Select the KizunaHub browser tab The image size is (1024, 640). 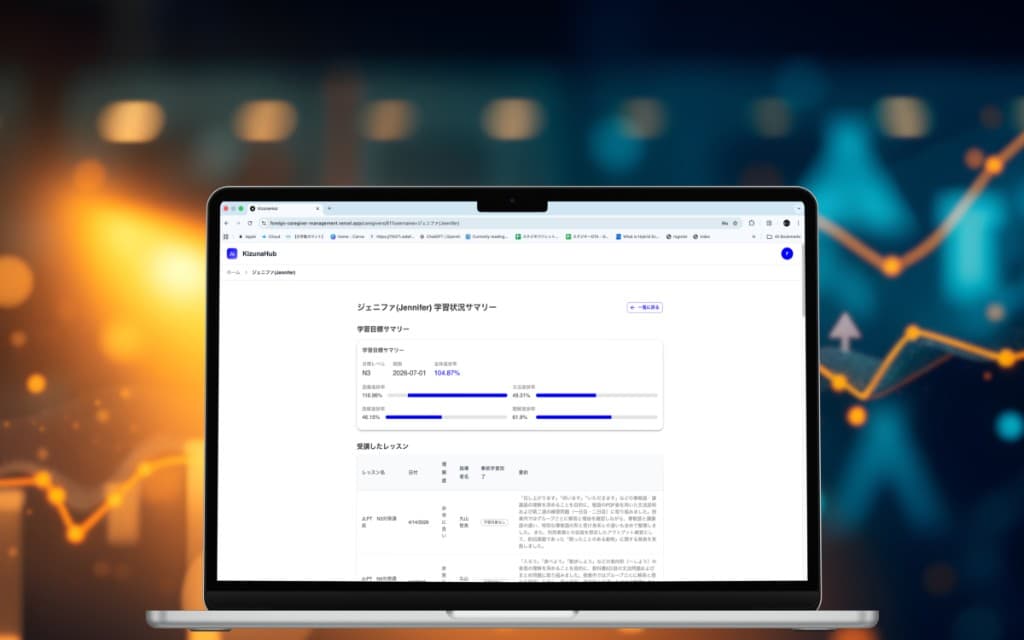pyautogui.click(x=285, y=208)
